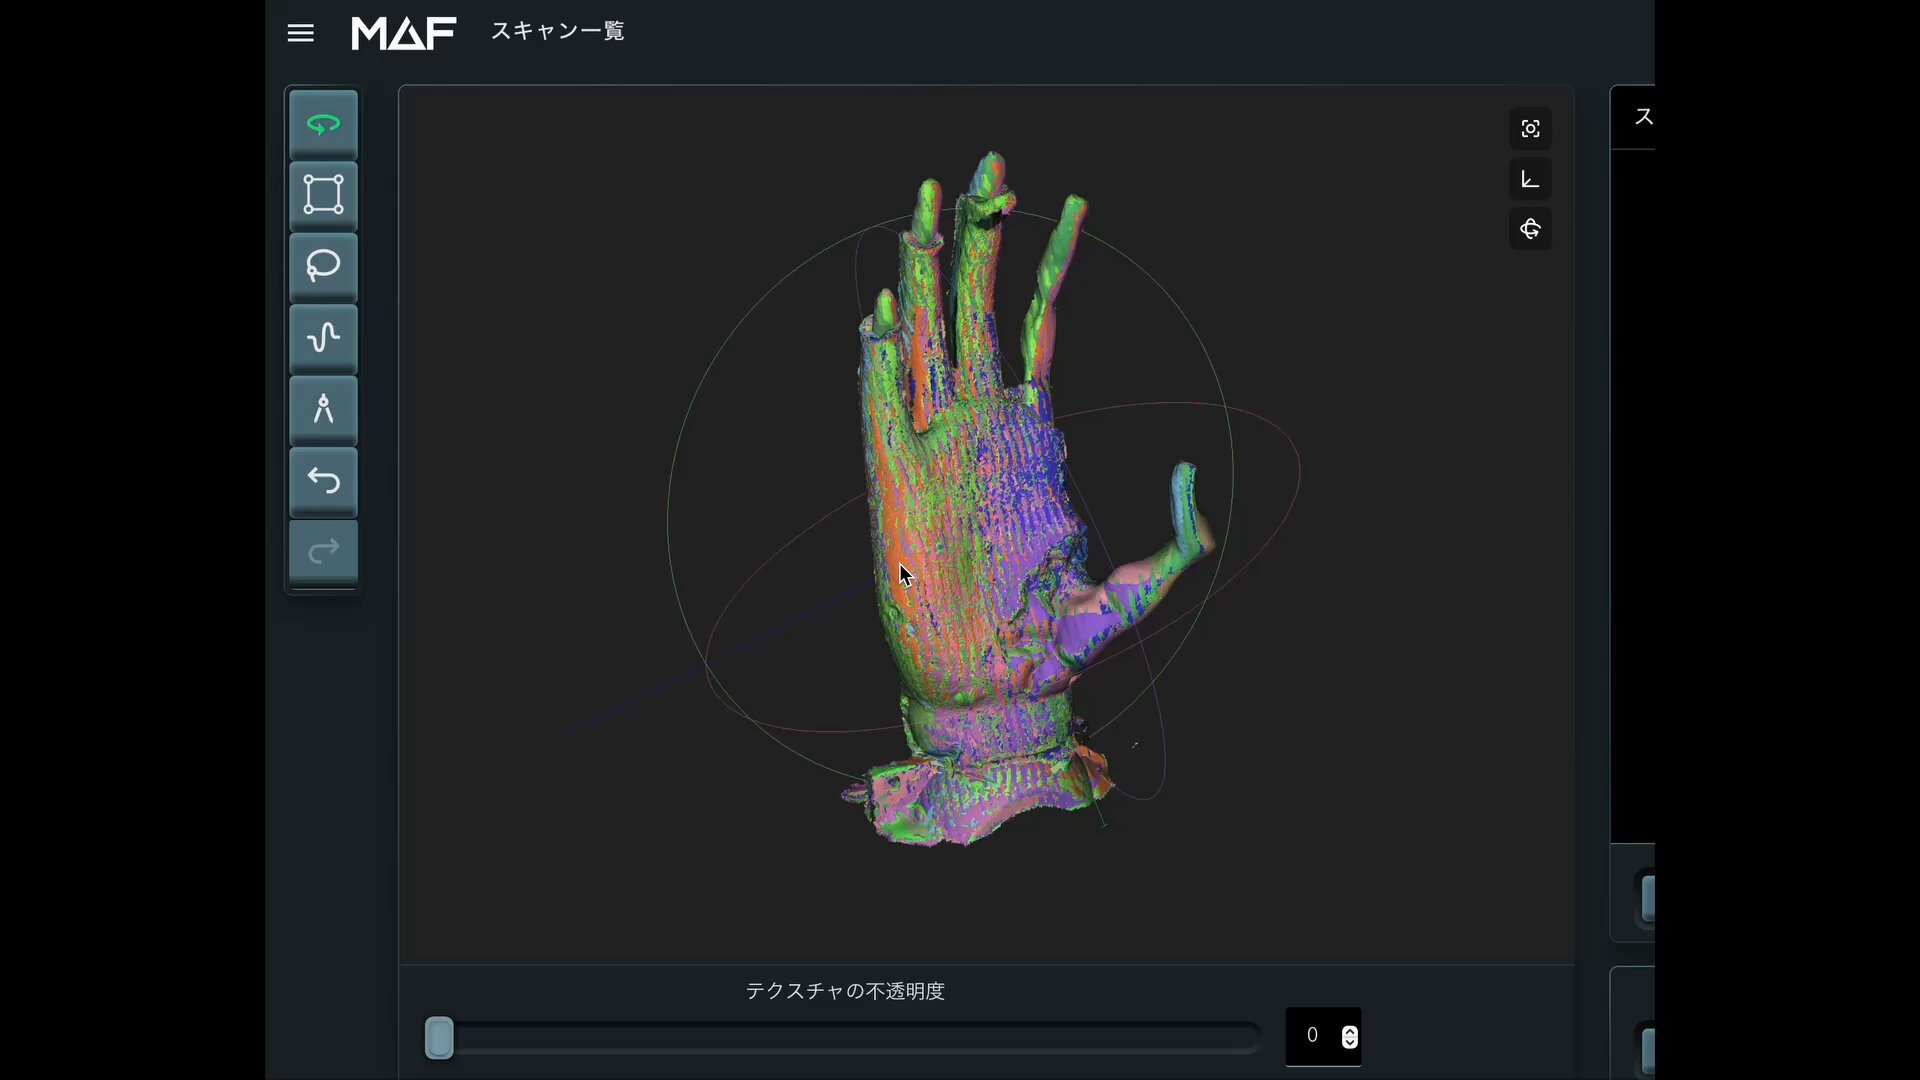Viewport: 1920px width, 1080px height.
Task: Click the focus/center view icon
Action: tap(1530, 129)
